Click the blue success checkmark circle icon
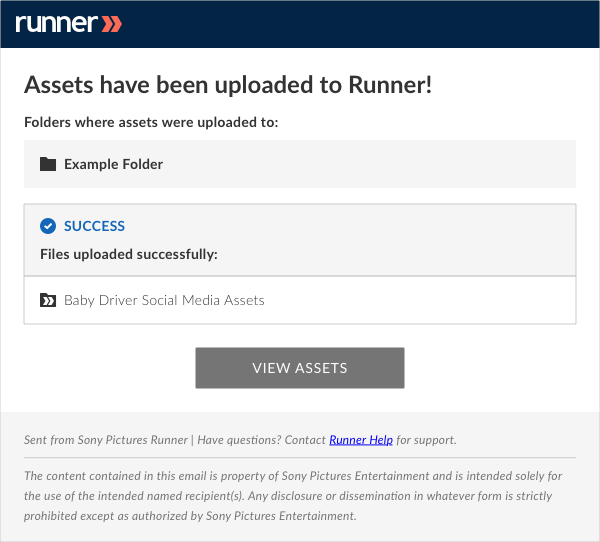 [x=48, y=226]
